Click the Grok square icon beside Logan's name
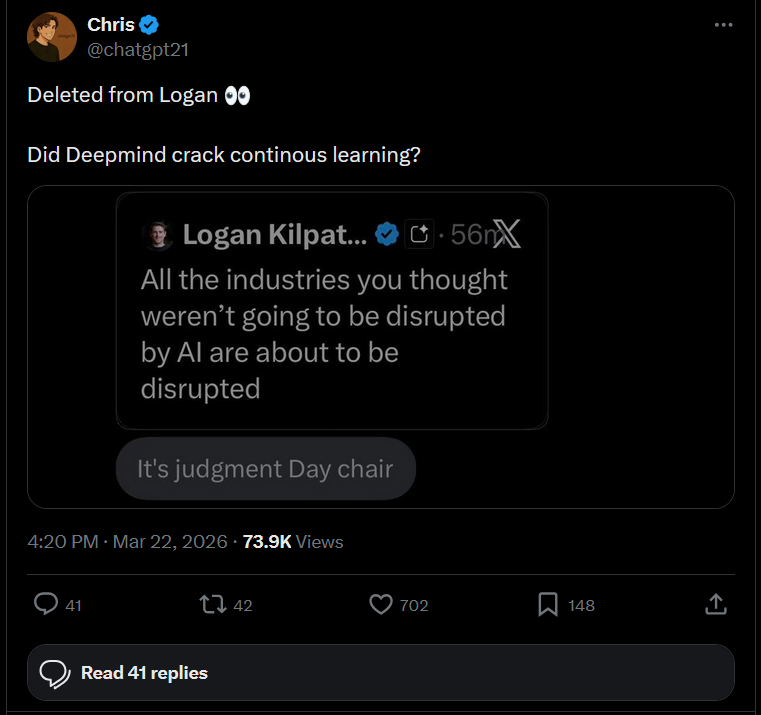 pos(419,234)
